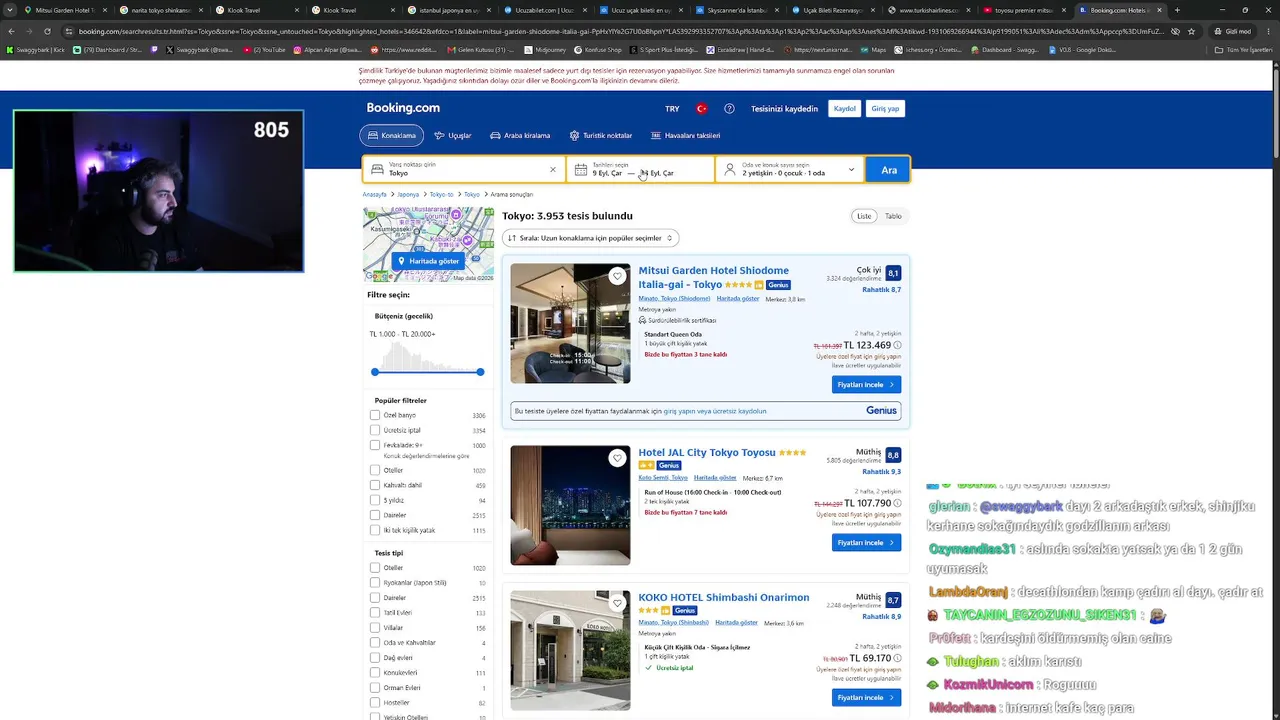
Task: Click the Booking.com logo
Action: pos(403,108)
